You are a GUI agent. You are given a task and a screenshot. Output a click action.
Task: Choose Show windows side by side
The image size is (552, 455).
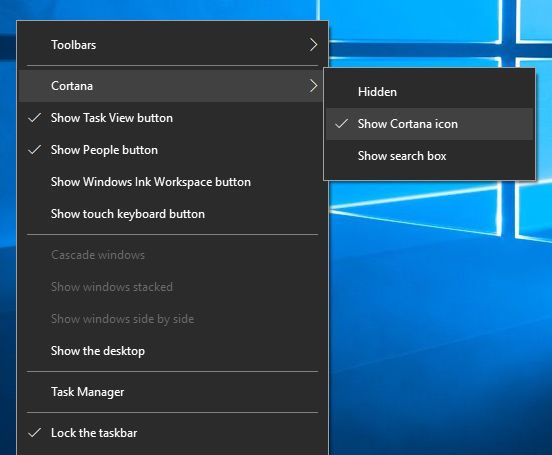click(x=172, y=319)
